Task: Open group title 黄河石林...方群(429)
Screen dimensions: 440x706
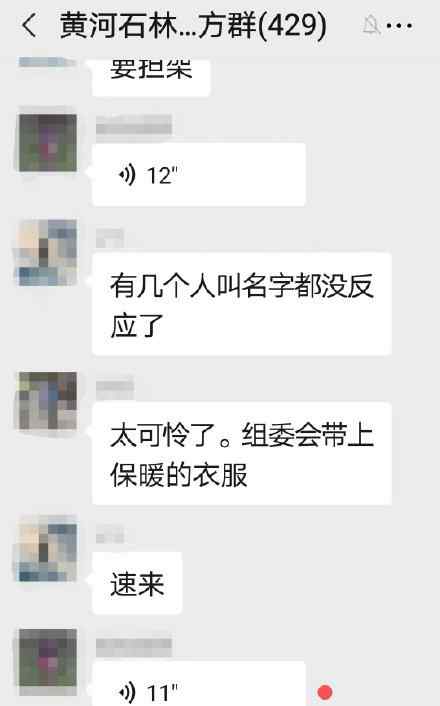Action: pyautogui.click(x=193, y=25)
